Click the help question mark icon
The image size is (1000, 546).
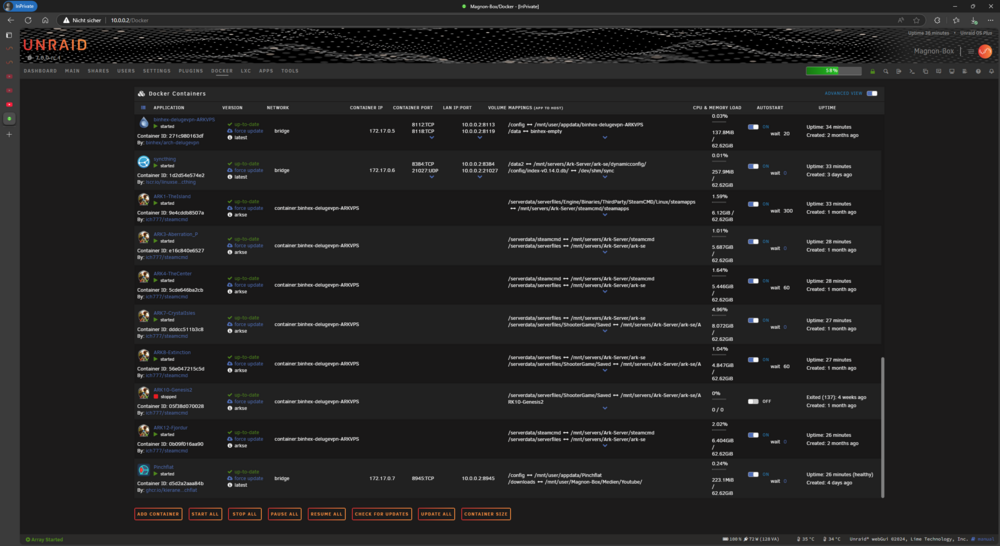point(978,71)
